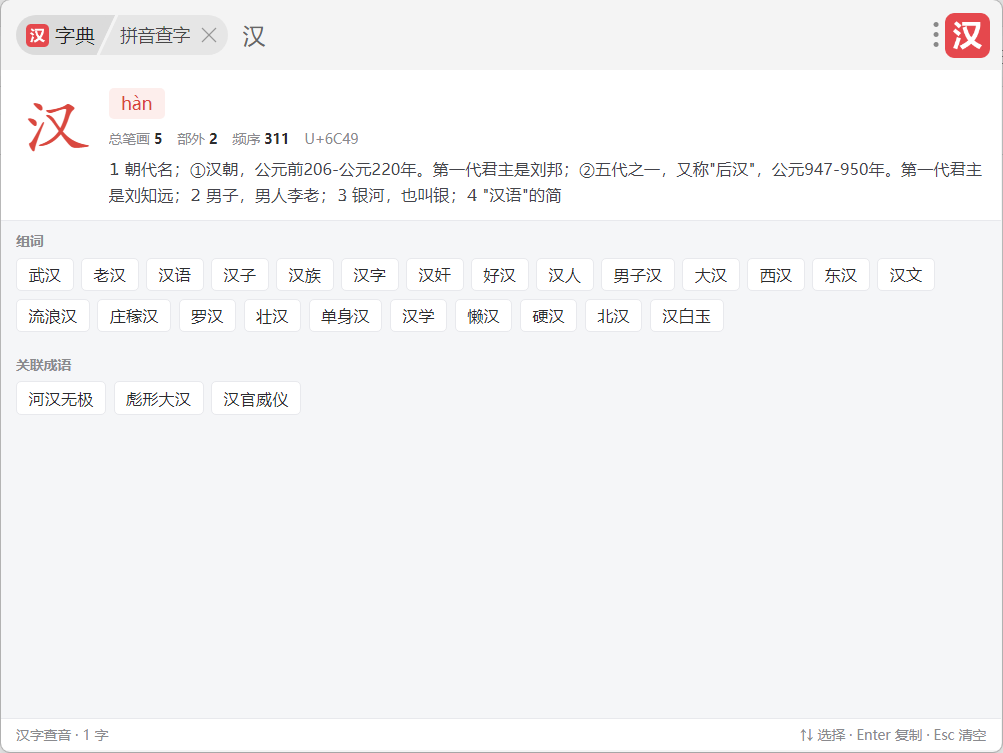This screenshot has height=753, width=1003.
Task: Close the 拼音查字 tab with X
Action: pos(209,35)
